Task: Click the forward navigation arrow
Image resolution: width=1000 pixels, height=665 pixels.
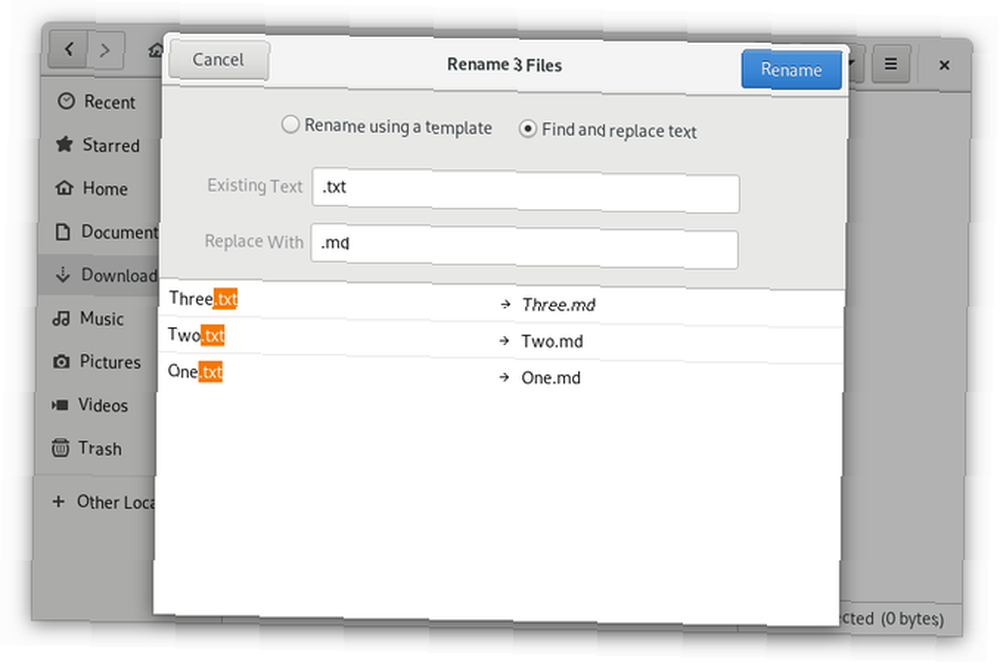Action: (106, 50)
